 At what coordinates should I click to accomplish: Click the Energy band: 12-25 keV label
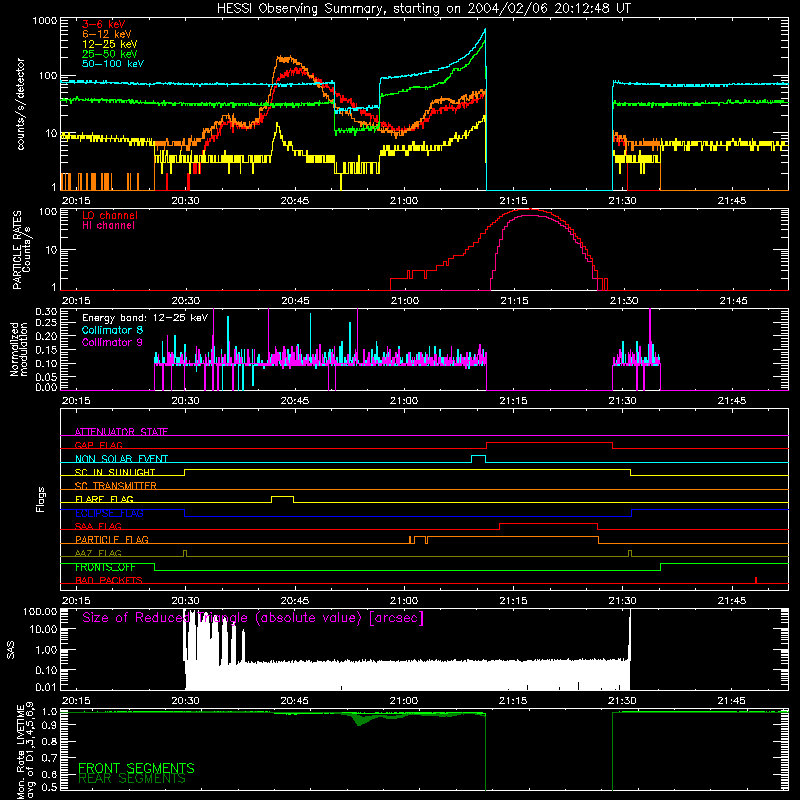point(145,318)
